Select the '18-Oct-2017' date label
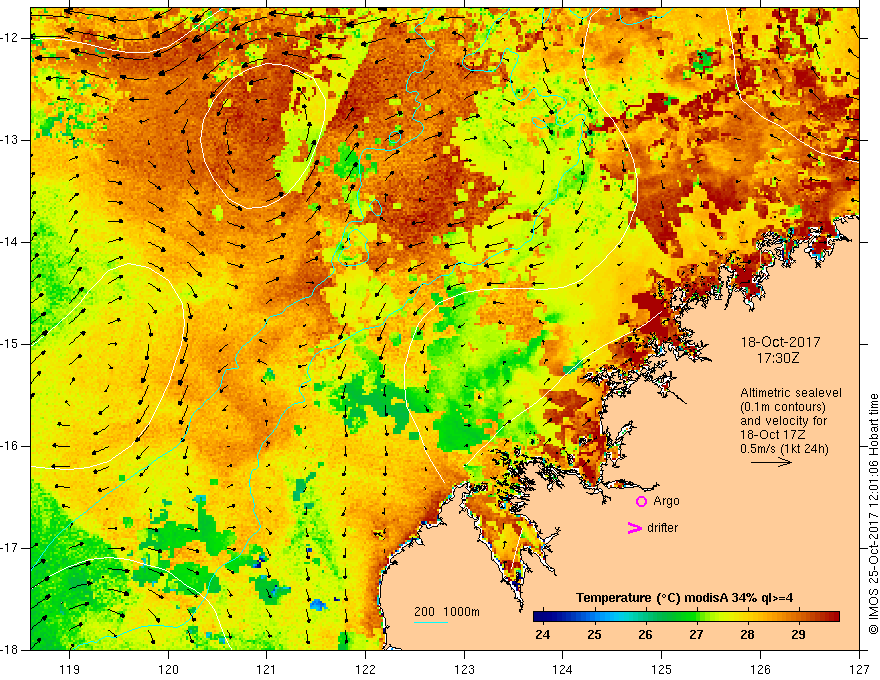The image size is (880, 680). 780,342
